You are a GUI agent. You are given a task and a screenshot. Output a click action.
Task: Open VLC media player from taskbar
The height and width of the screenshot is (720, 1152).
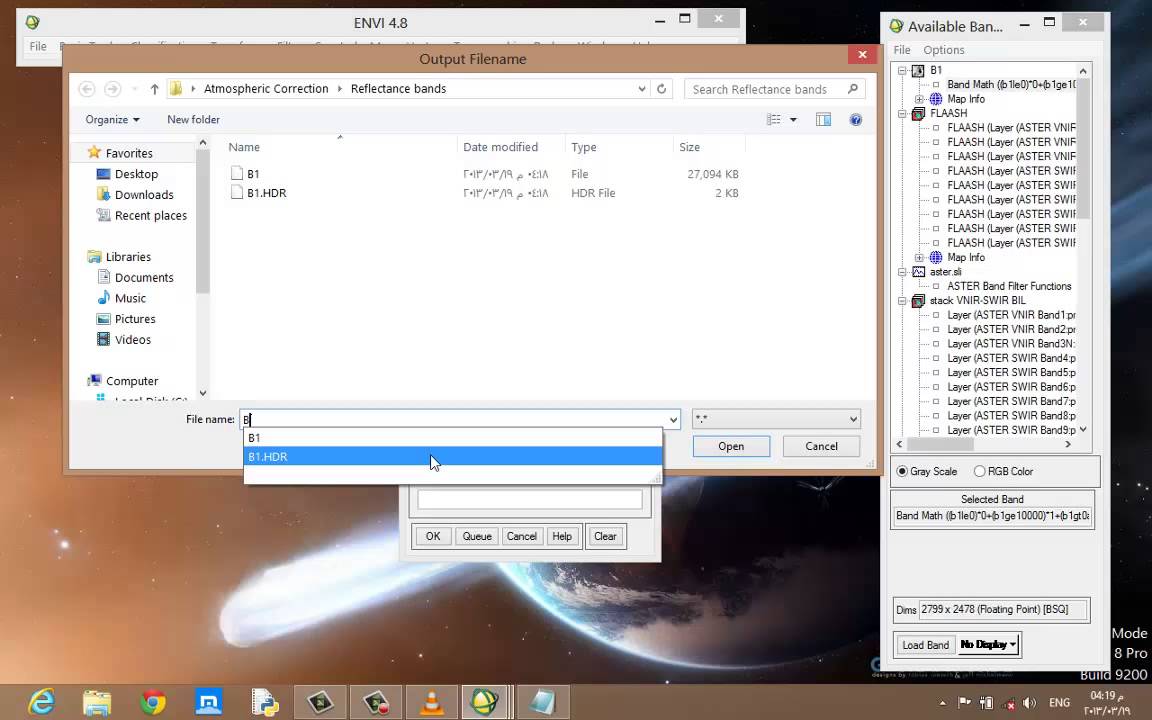(x=431, y=702)
